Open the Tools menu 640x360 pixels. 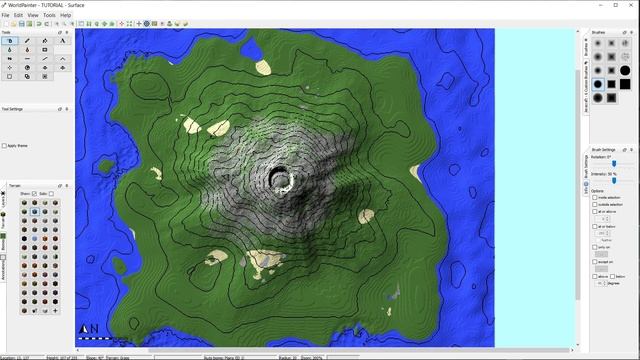point(49,15)
